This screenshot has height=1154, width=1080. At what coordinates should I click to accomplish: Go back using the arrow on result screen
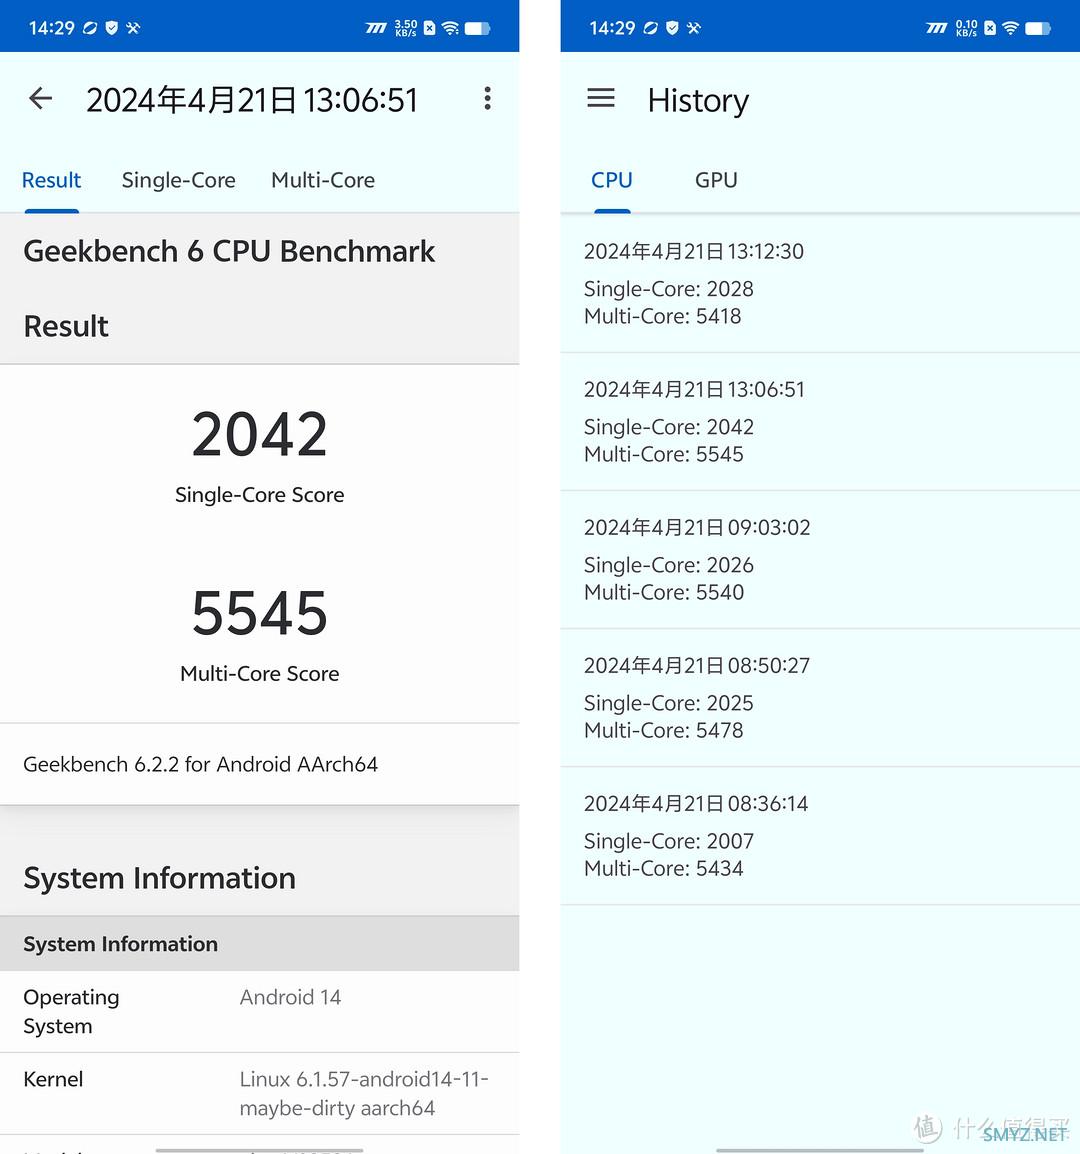pos(40,98)
